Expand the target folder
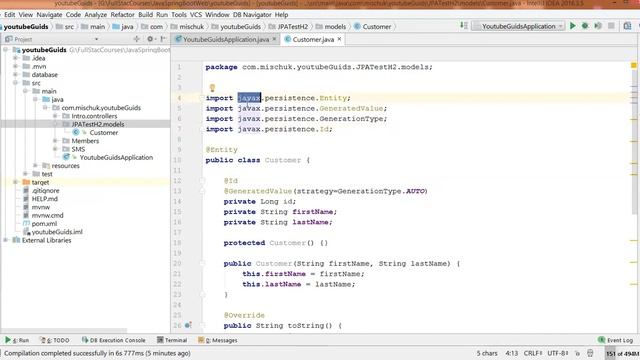Screen dimensions: 640x360 (x=16, y=182)
